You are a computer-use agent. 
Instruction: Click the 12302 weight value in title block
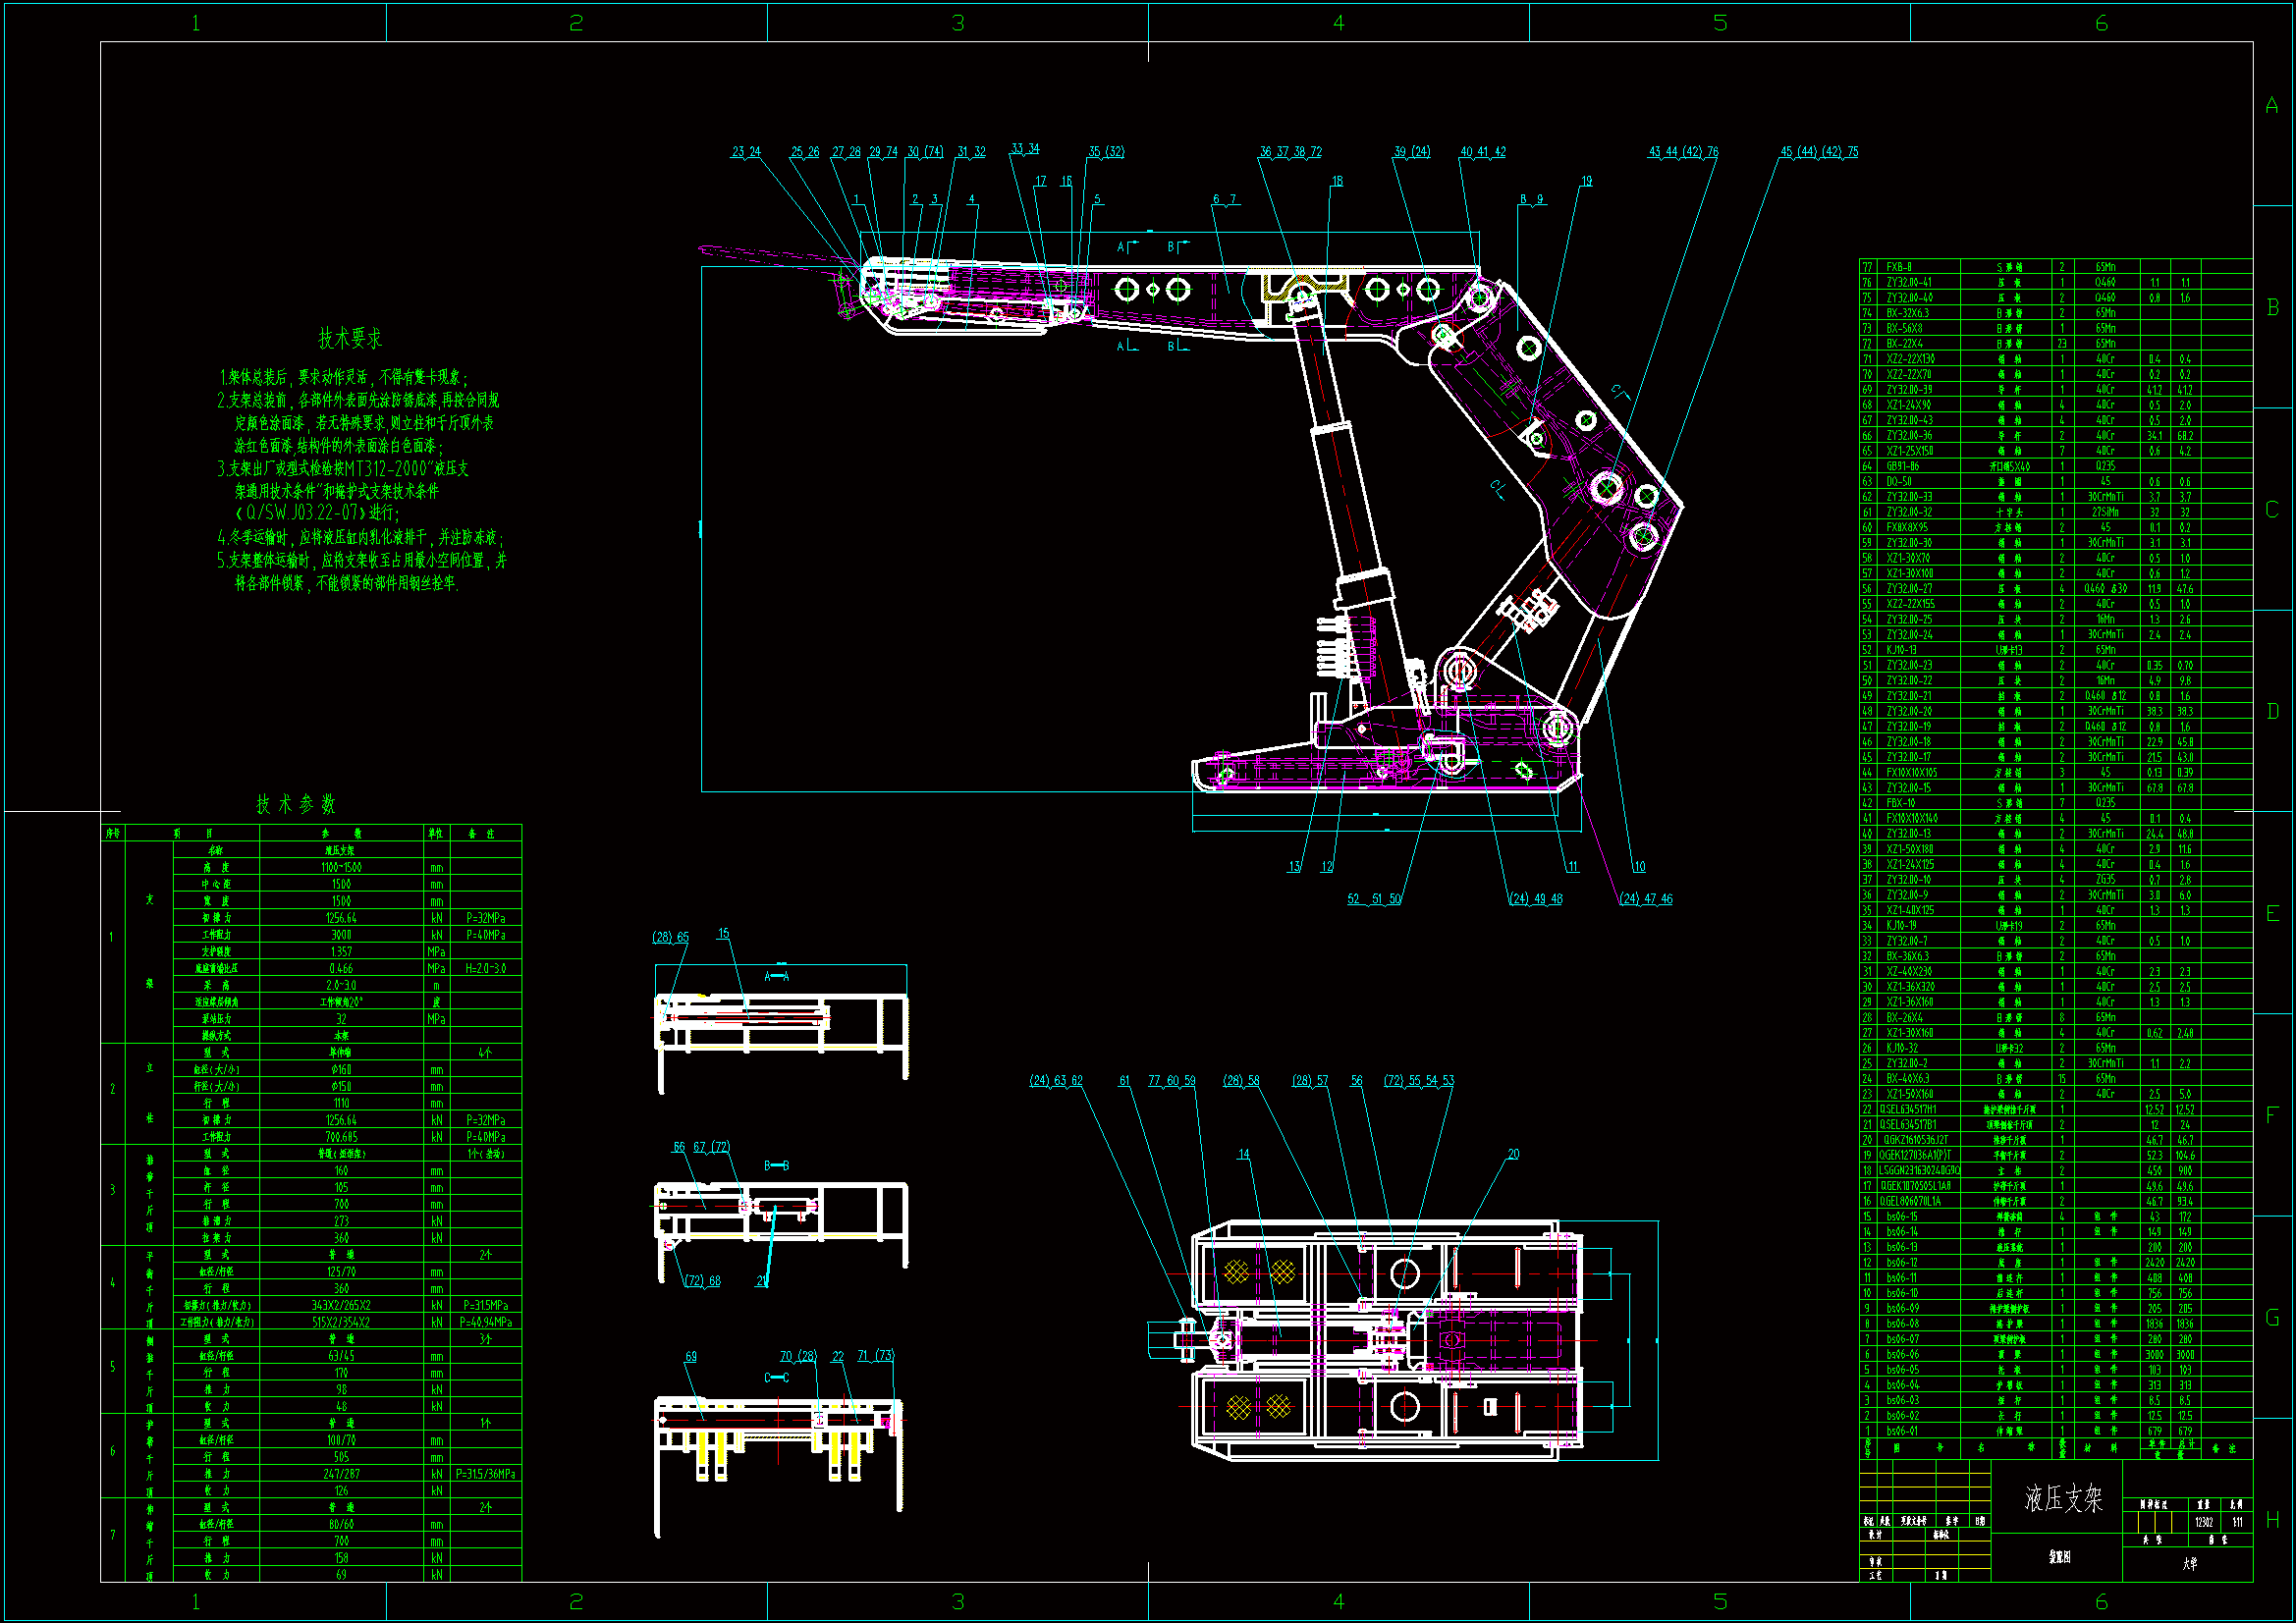click(2204, 1523)
